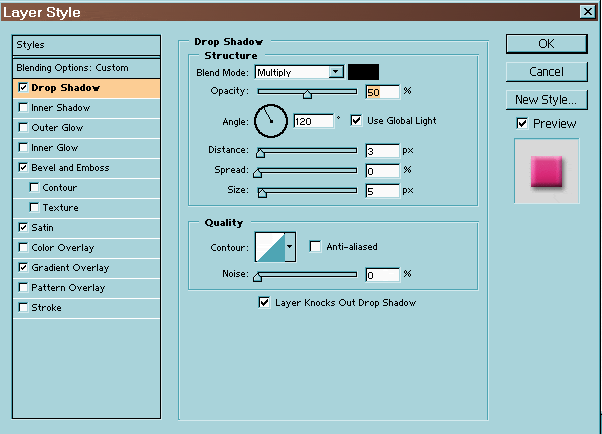Open the Bevel and Emboss settings

tap(70, 168)
